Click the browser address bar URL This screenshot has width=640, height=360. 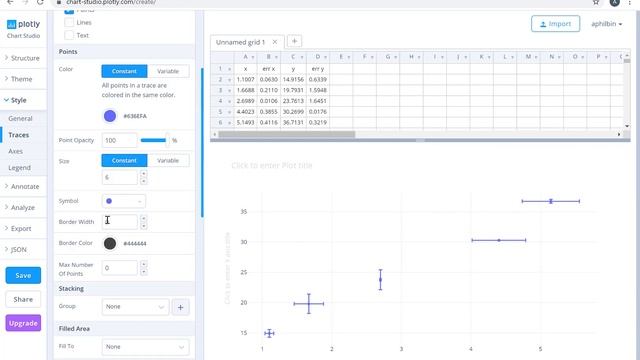point(111,2)
